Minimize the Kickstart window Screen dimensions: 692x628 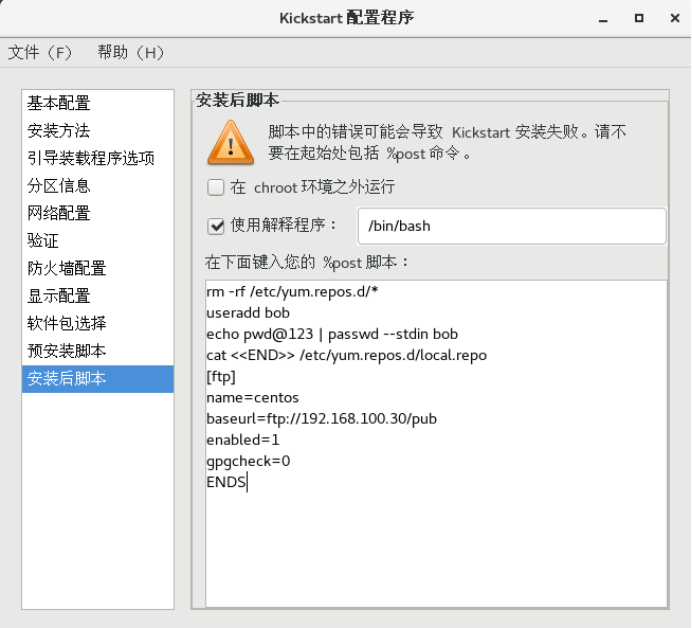(x=603, y=19)
